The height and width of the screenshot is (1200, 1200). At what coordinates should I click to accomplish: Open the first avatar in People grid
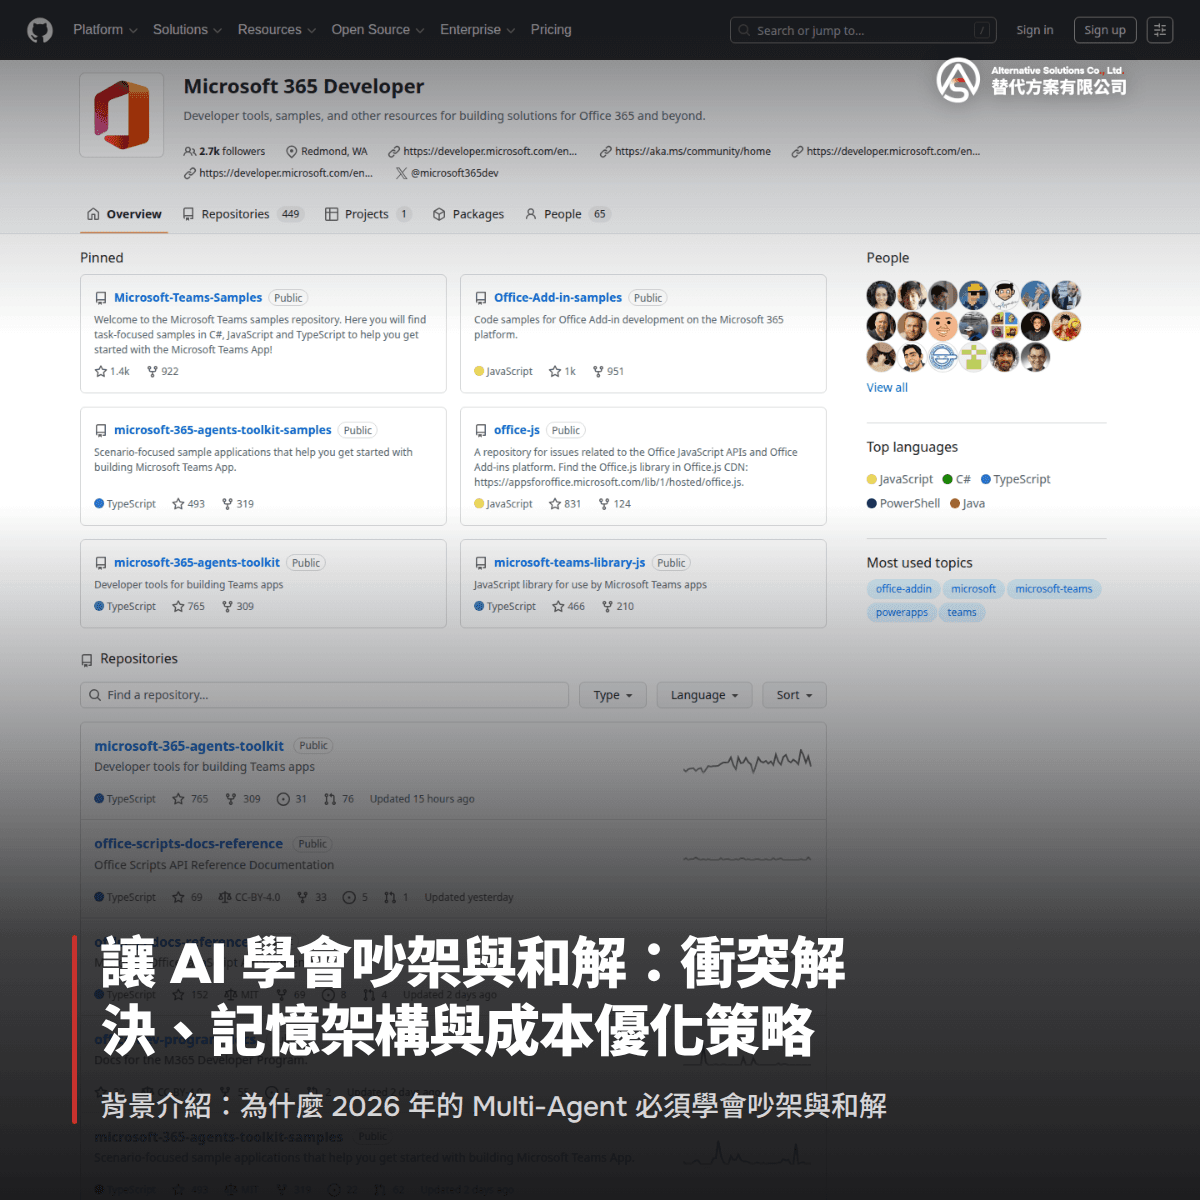(881, 295)
